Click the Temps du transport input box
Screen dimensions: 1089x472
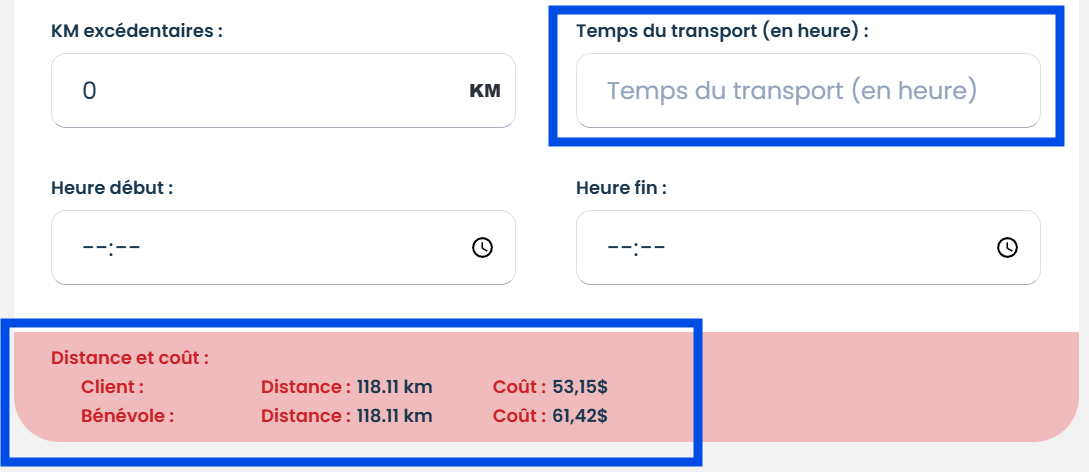(x=808, y=91)
